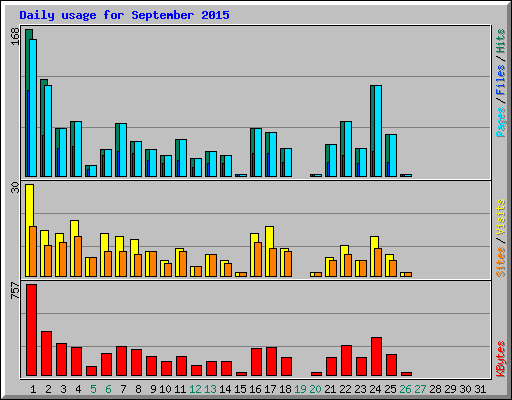Click day label '7' on the x-axis
This screenshot has width=512, height=400.
coord(123,389)
